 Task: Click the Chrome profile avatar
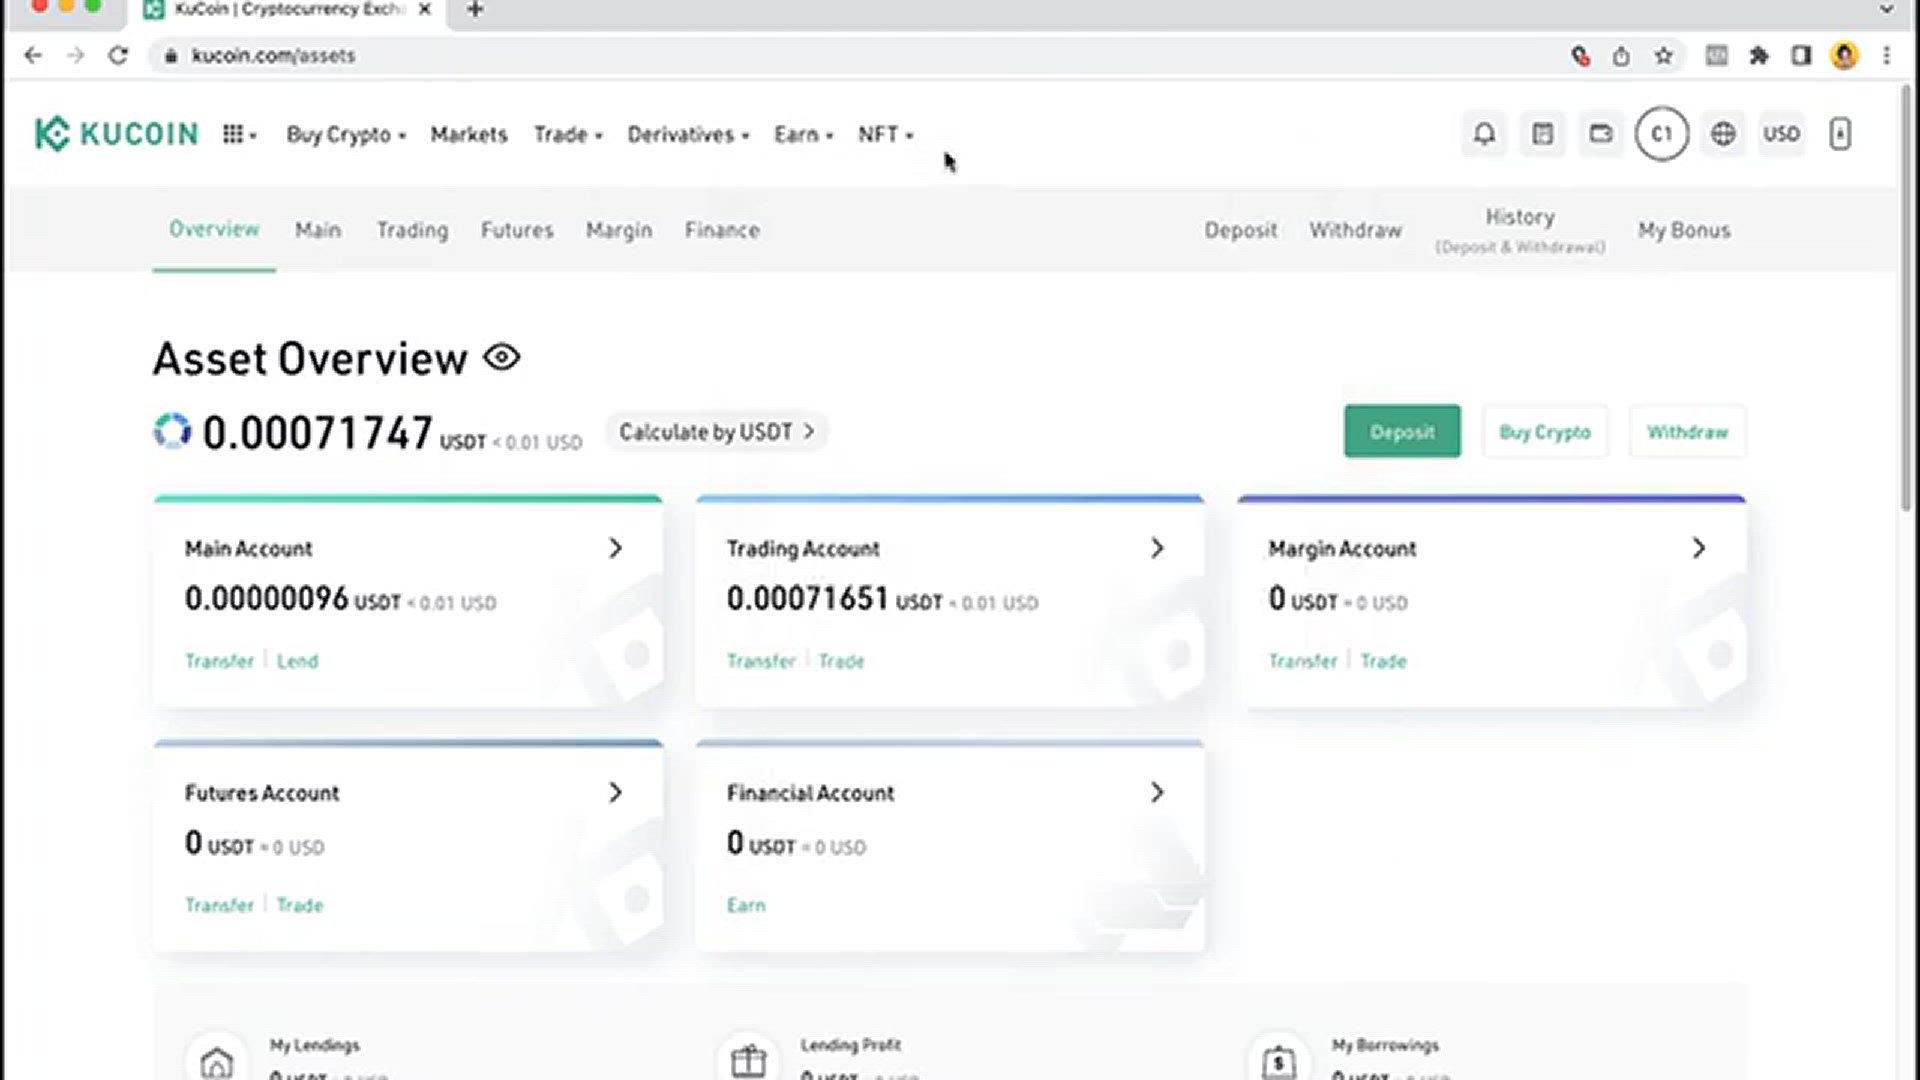click(1844, 56)
